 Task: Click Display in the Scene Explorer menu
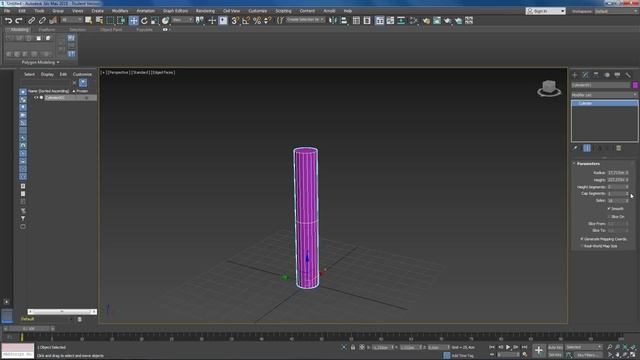47,74
